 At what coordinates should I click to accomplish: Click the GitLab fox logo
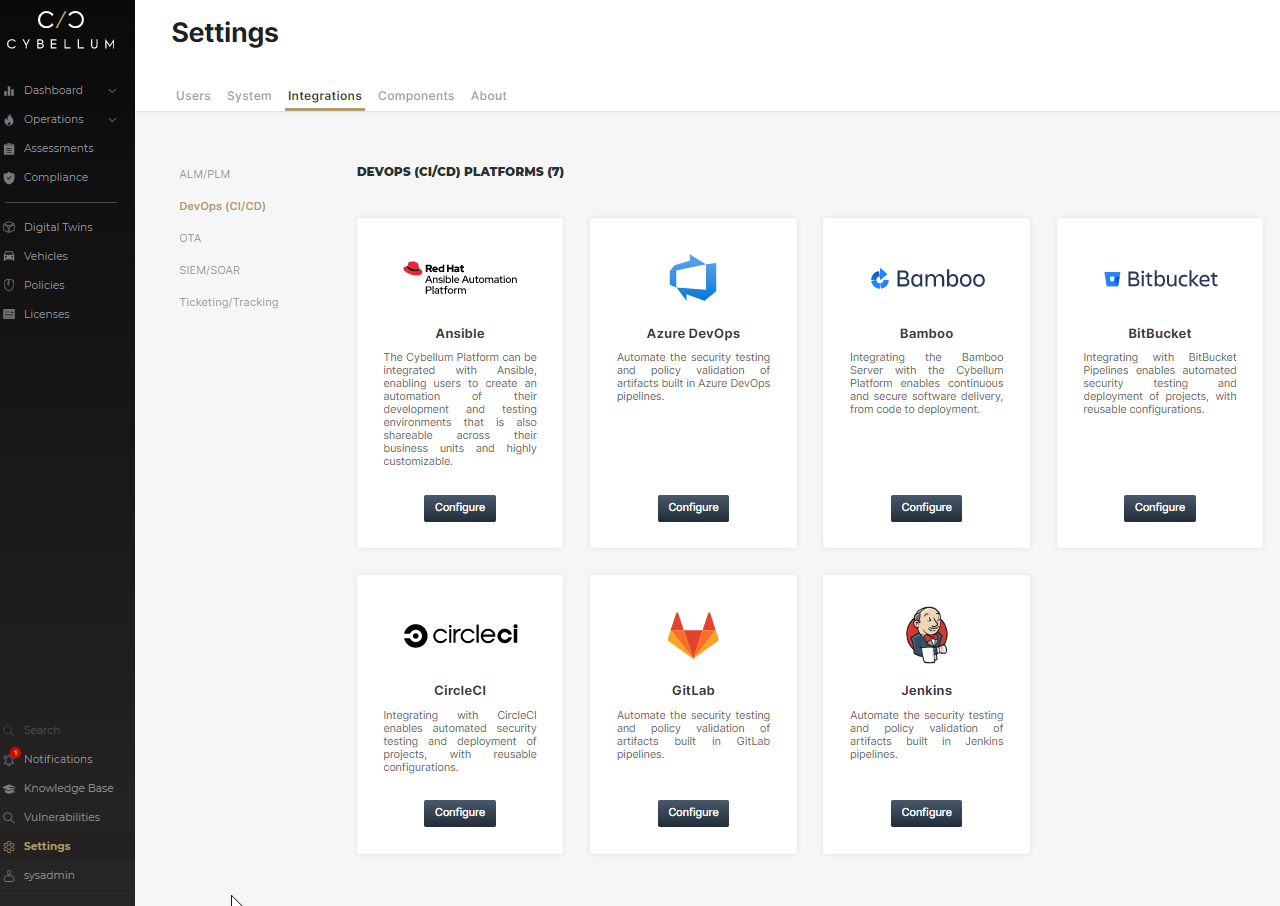(693, 634)
